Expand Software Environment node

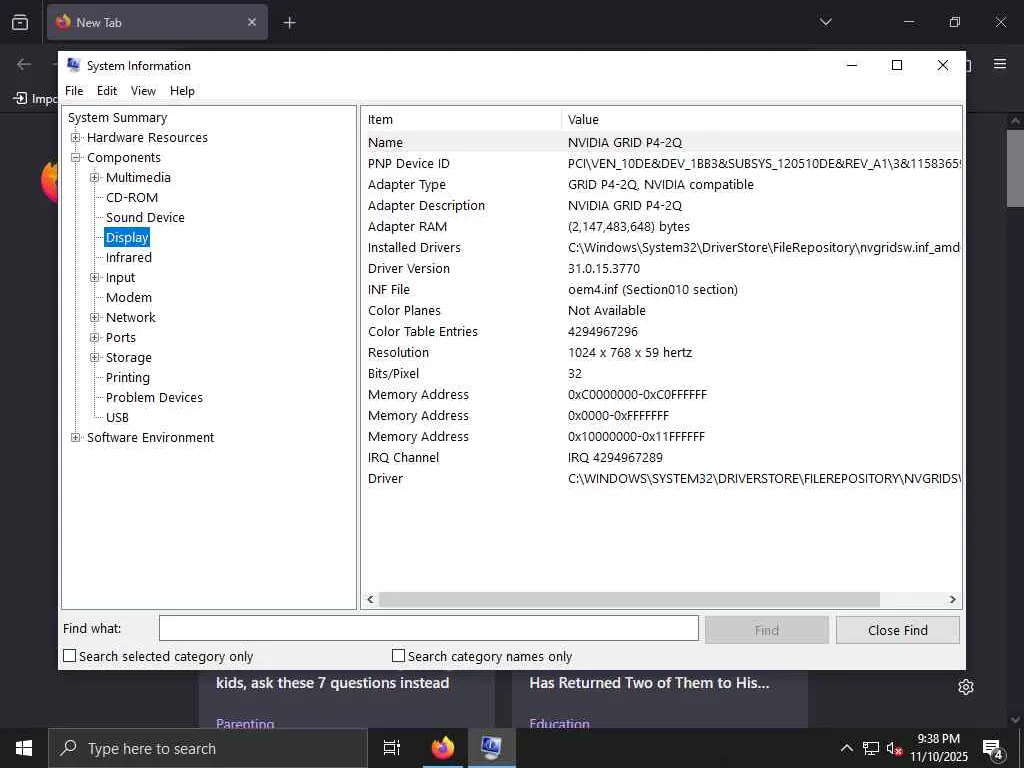click(76, 438)
